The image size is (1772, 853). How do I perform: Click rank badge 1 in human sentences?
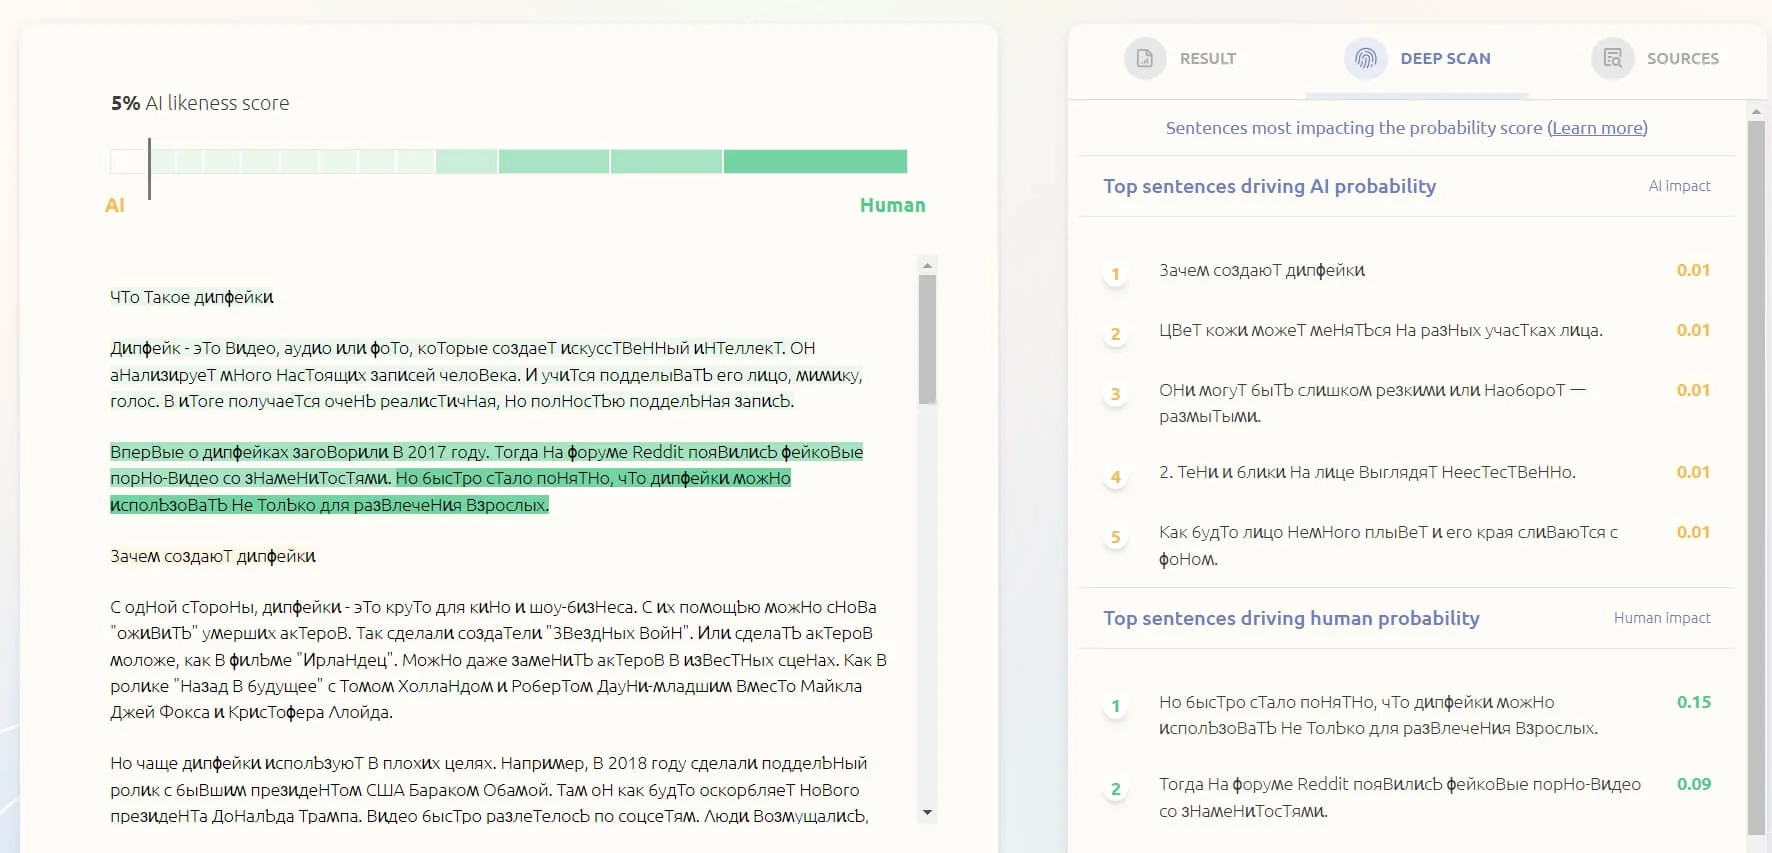click(1115, 706)
